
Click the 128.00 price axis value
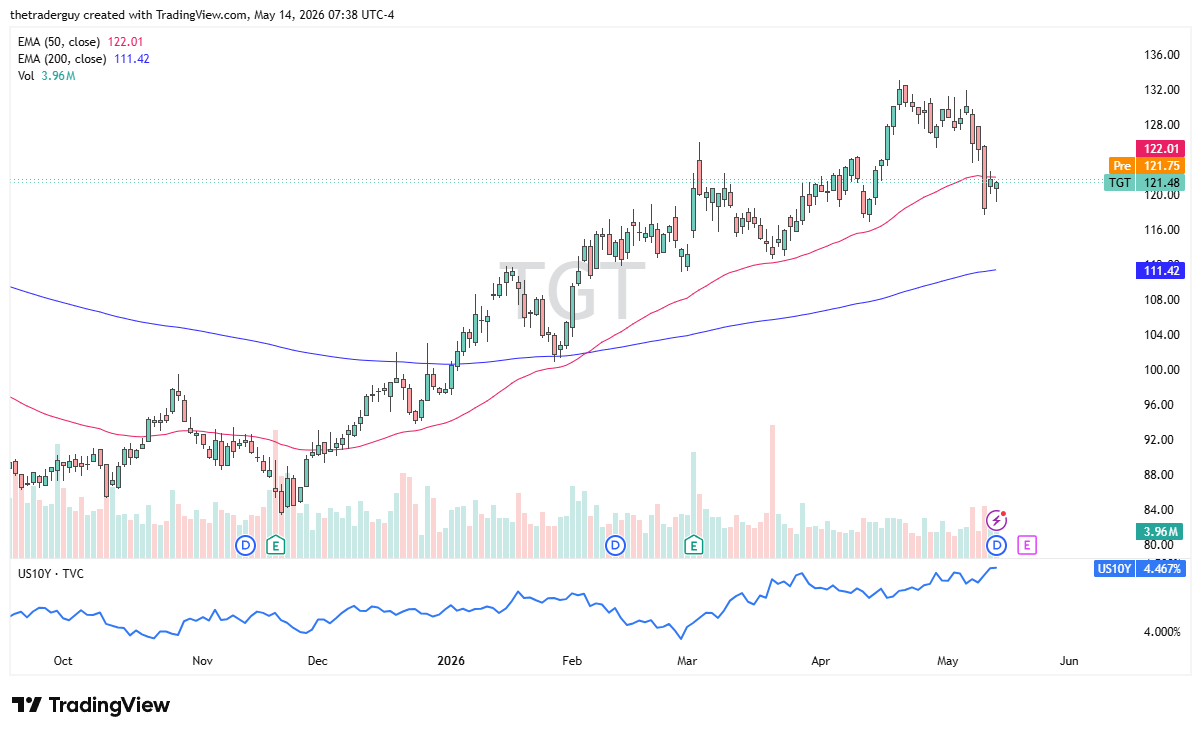(x=1162, y=125)
